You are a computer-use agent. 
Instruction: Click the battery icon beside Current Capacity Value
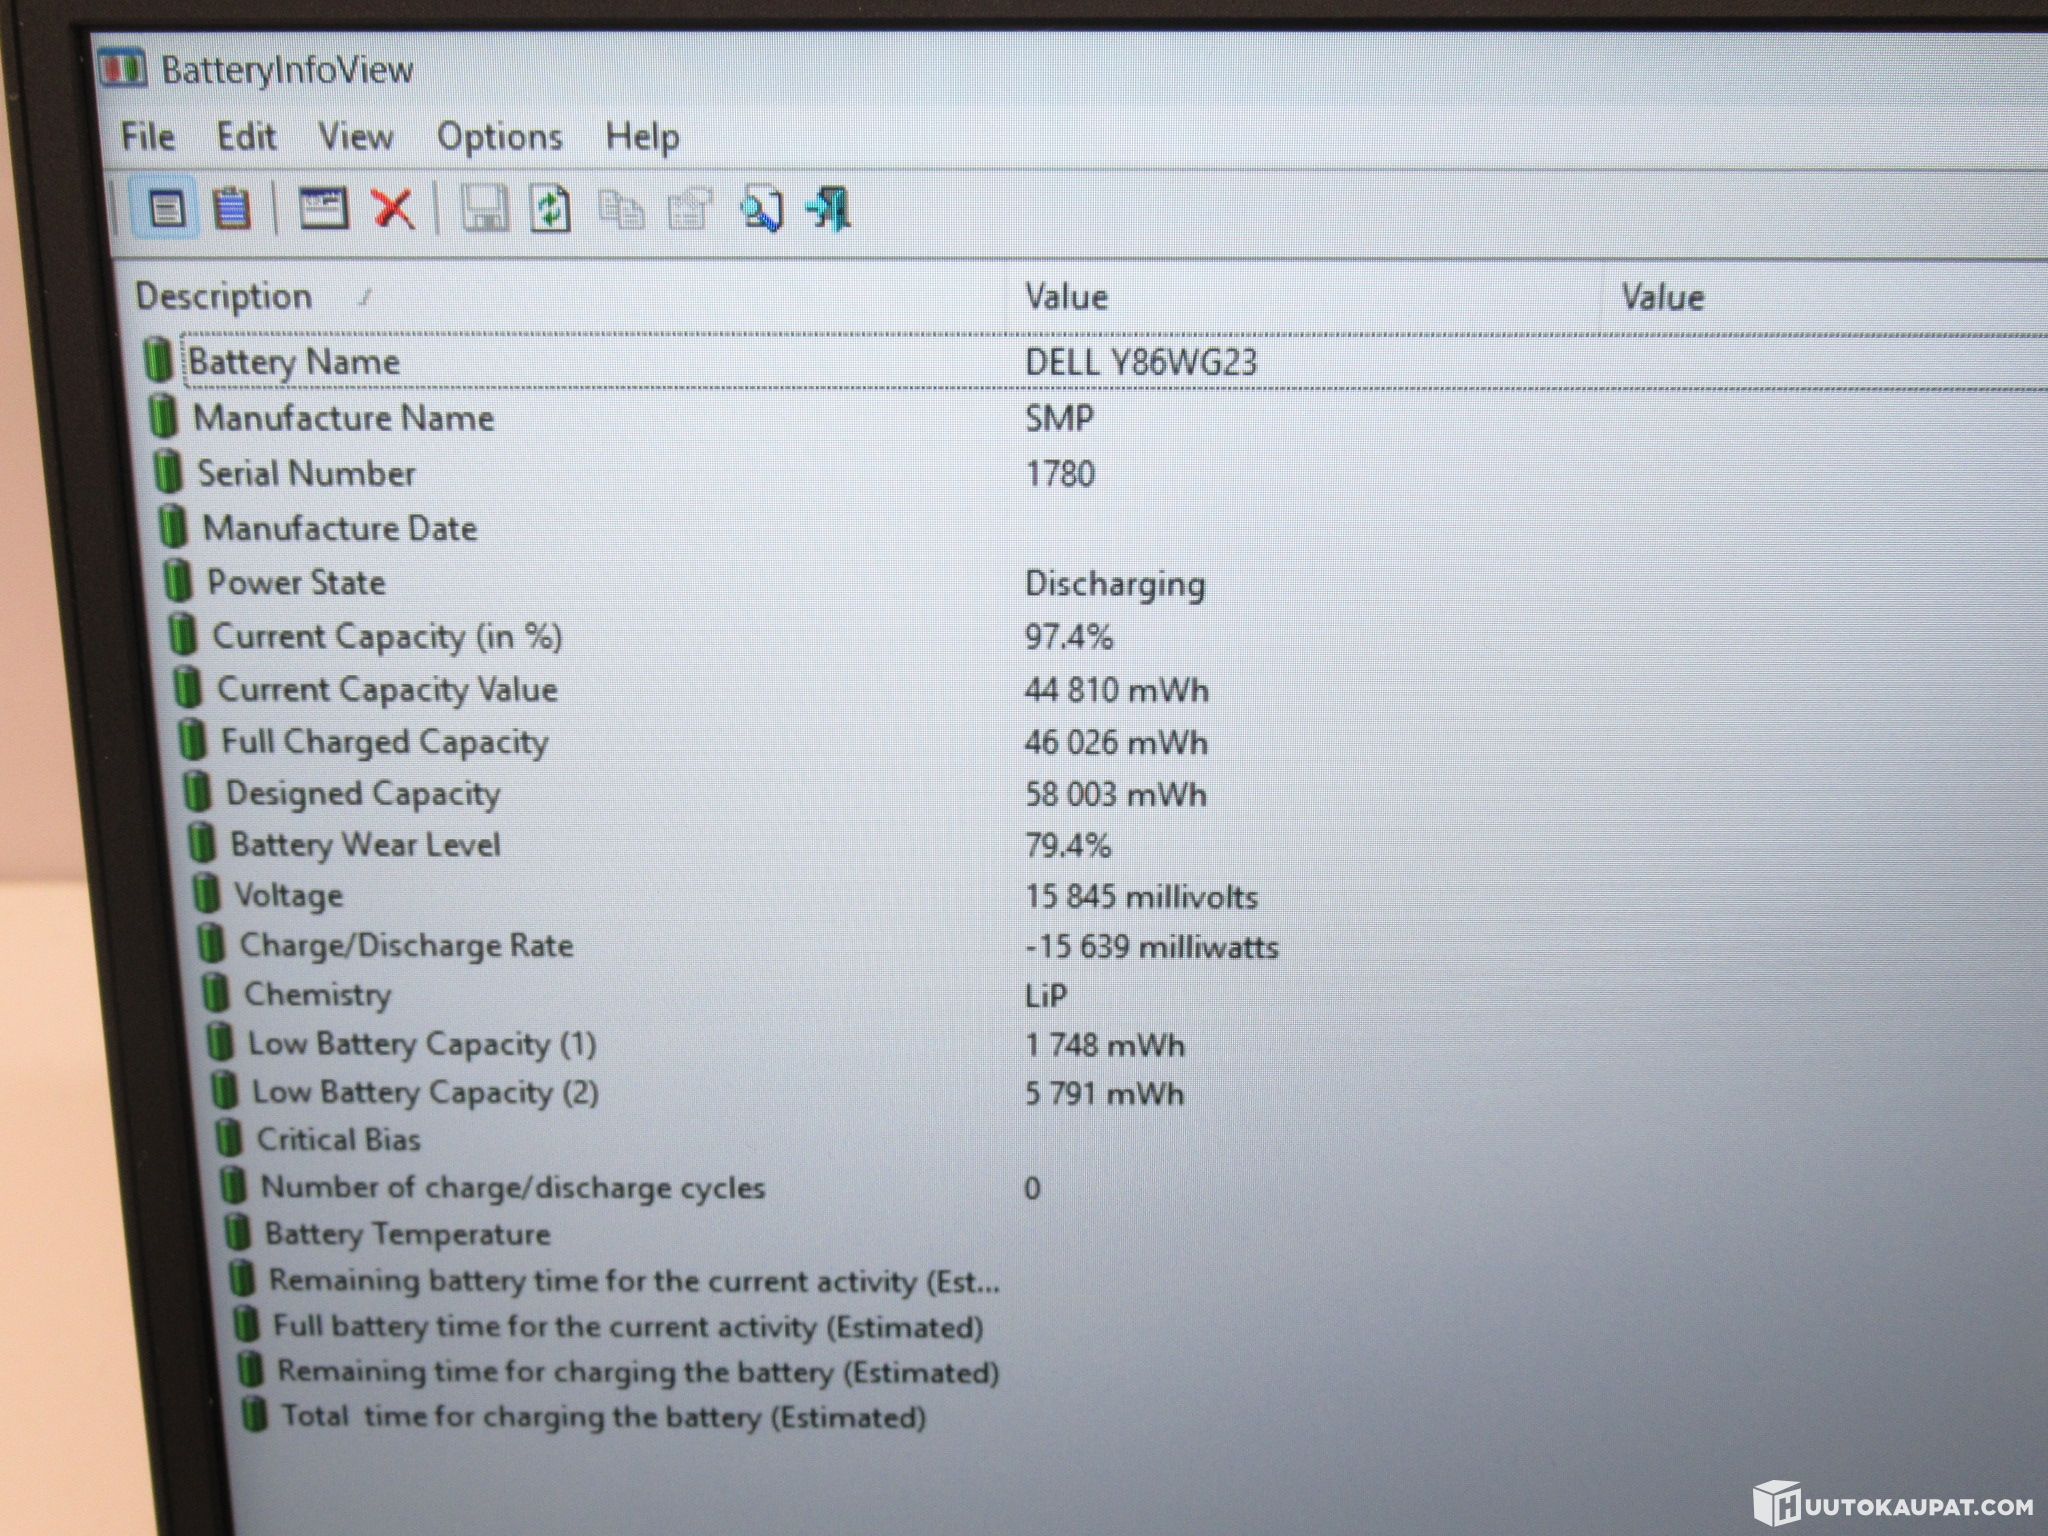click(x=187, y=687)
